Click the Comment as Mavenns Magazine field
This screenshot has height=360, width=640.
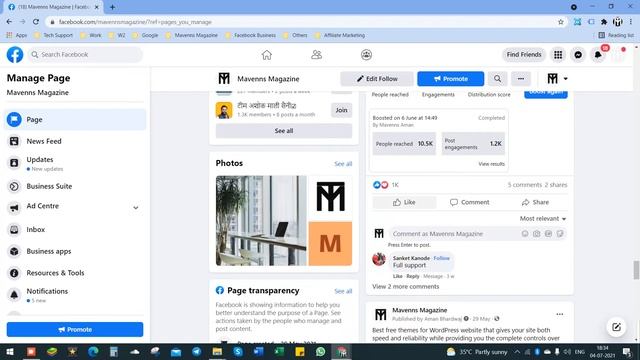[x=455, y=234]
